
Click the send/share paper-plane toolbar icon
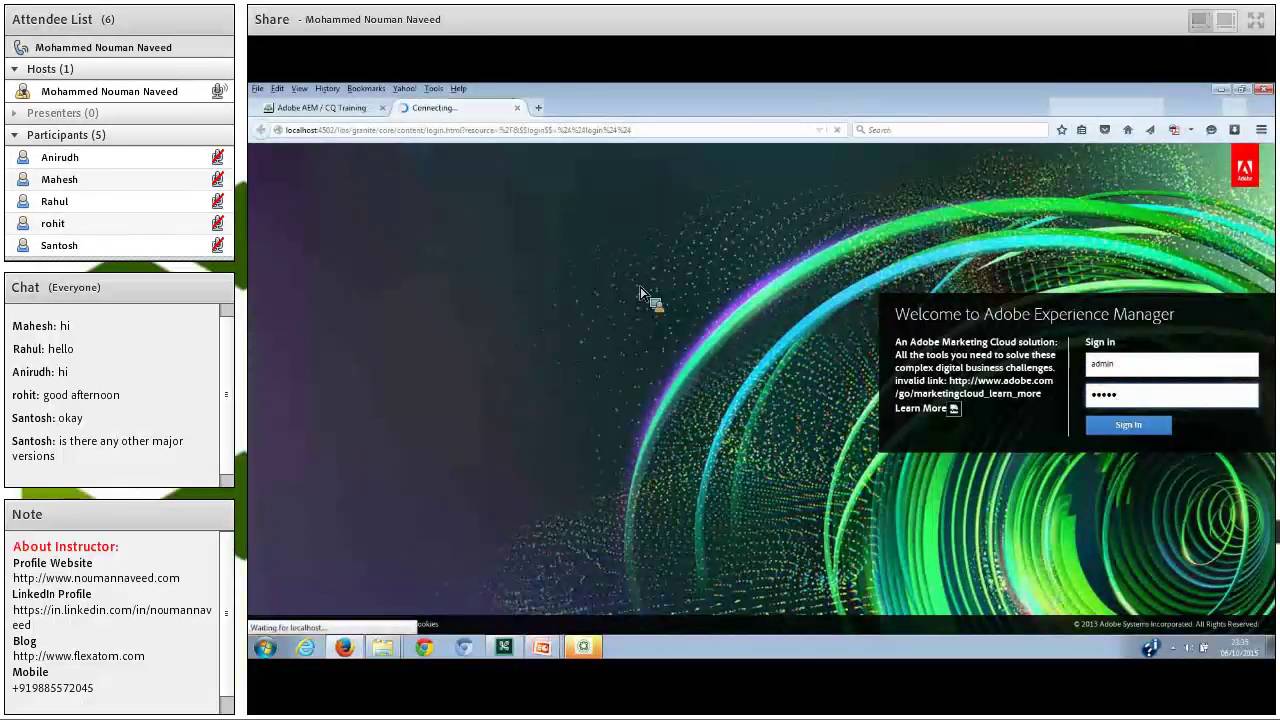point(1150,130)
